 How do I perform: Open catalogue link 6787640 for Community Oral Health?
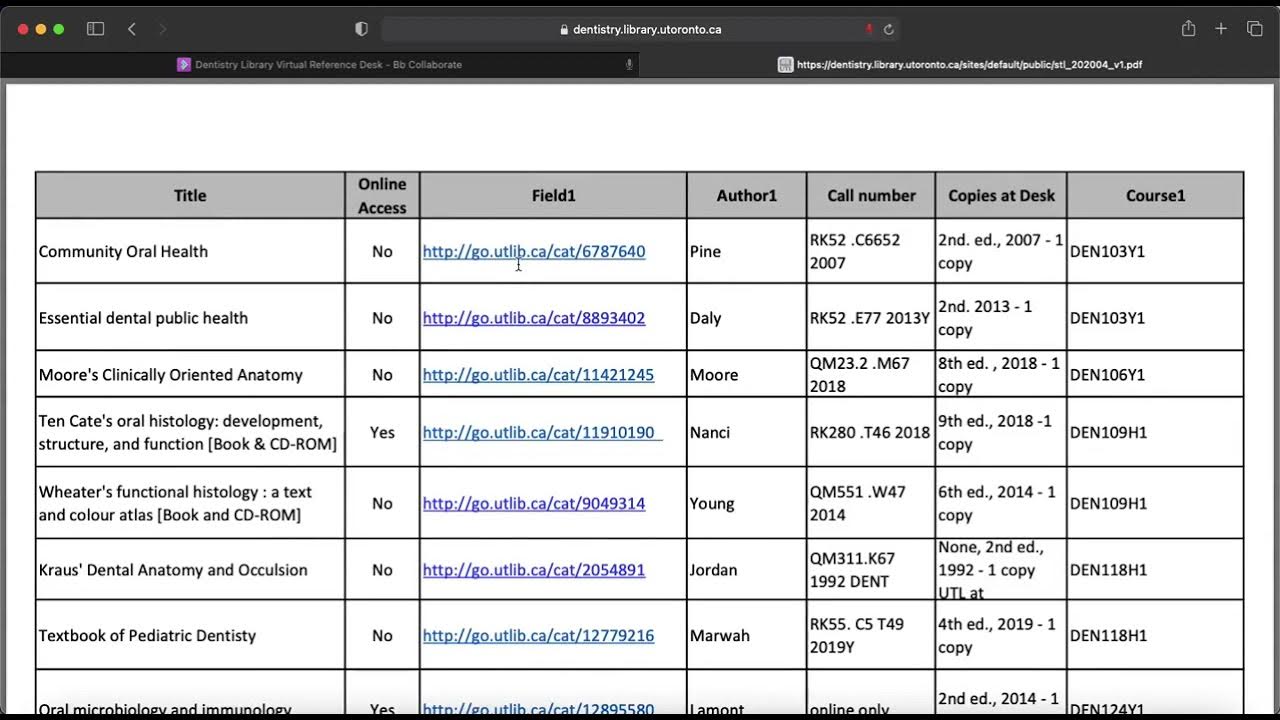[534, 252]
